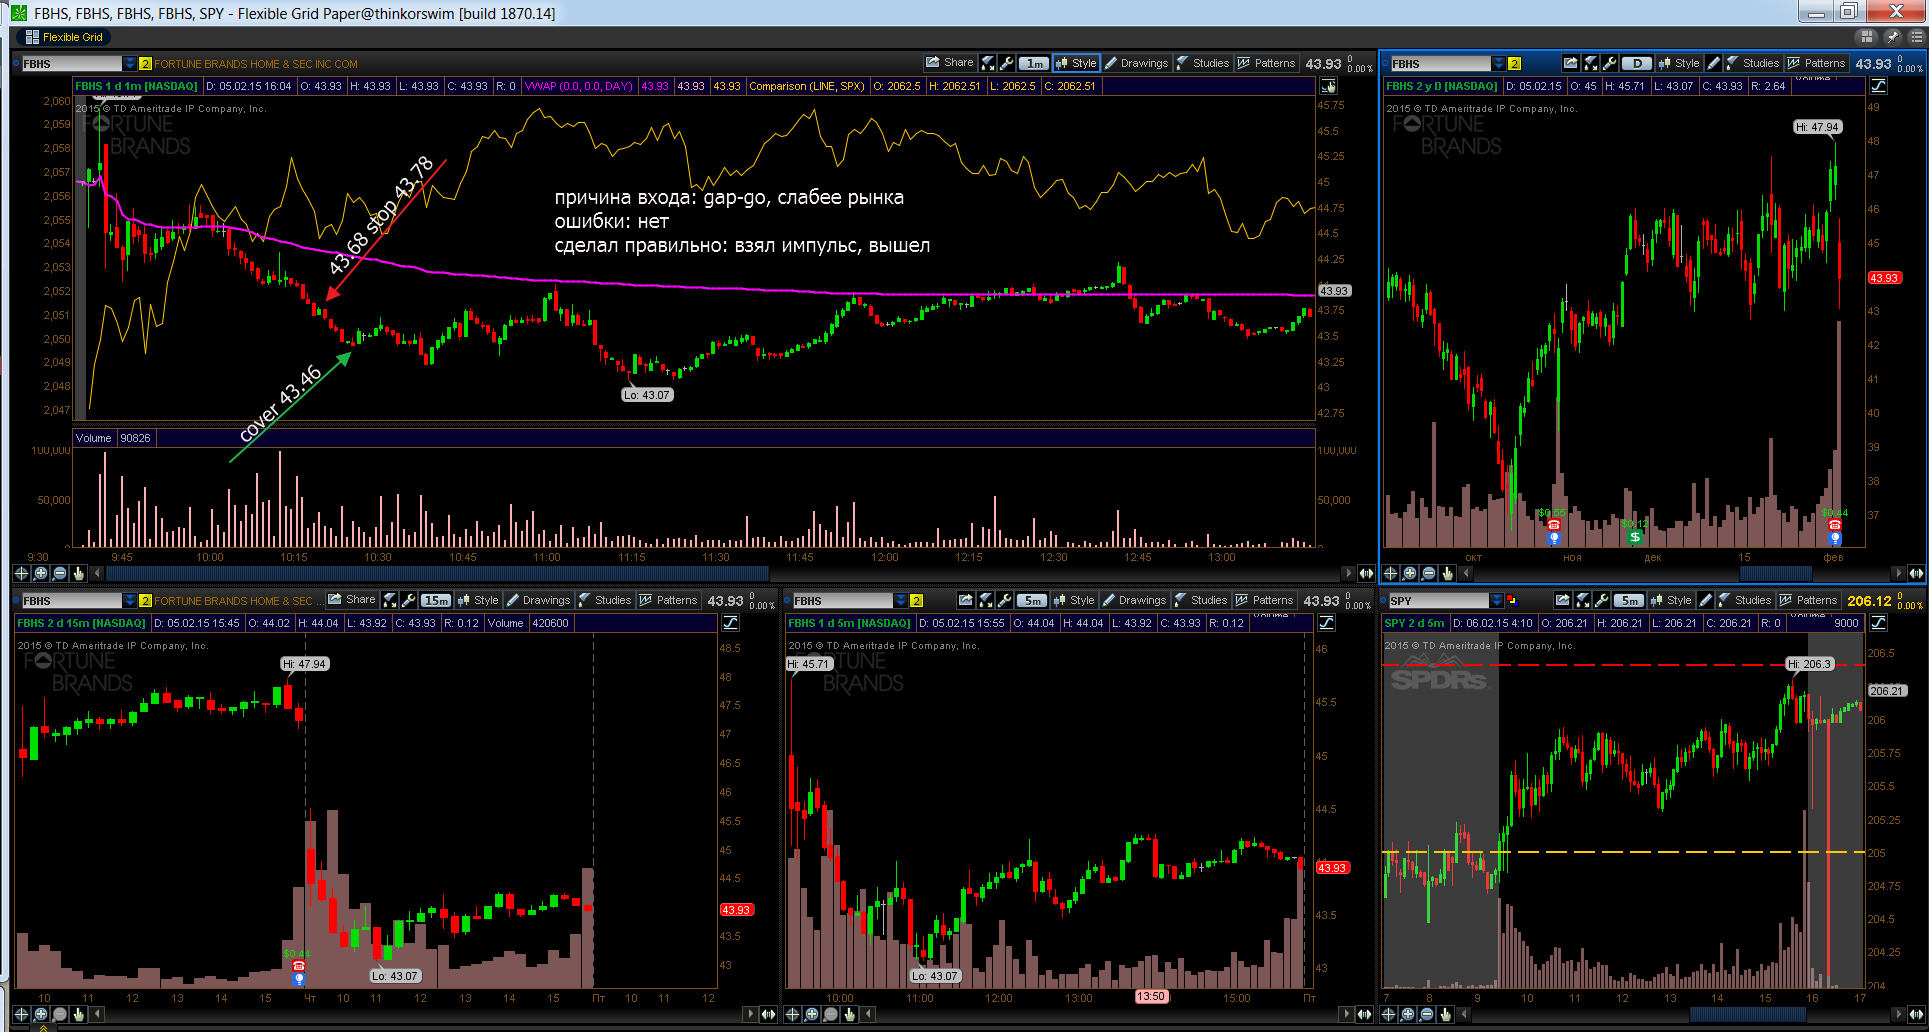Click the 13:50 time marker on 5m chart
This screenshot has height=1032, width=1929.
point(1151,997)
